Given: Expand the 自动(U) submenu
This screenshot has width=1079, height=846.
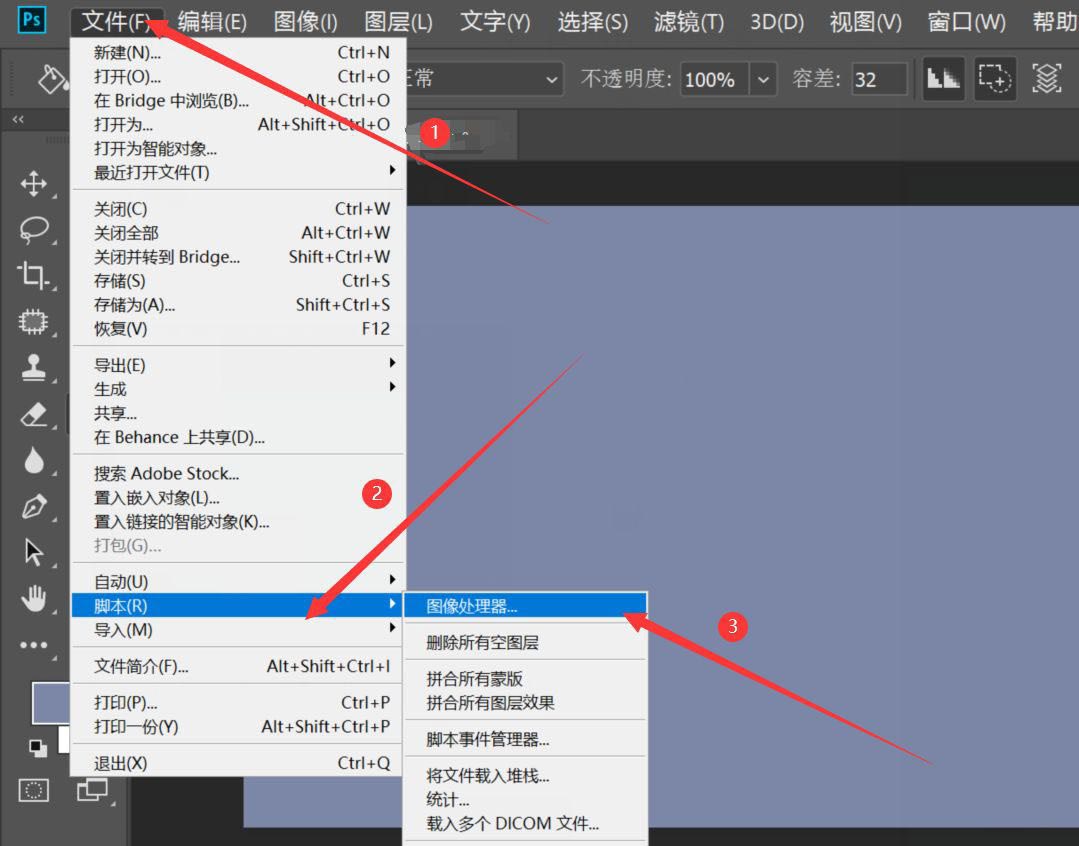Looking at the screenshot, I should 238,582.
